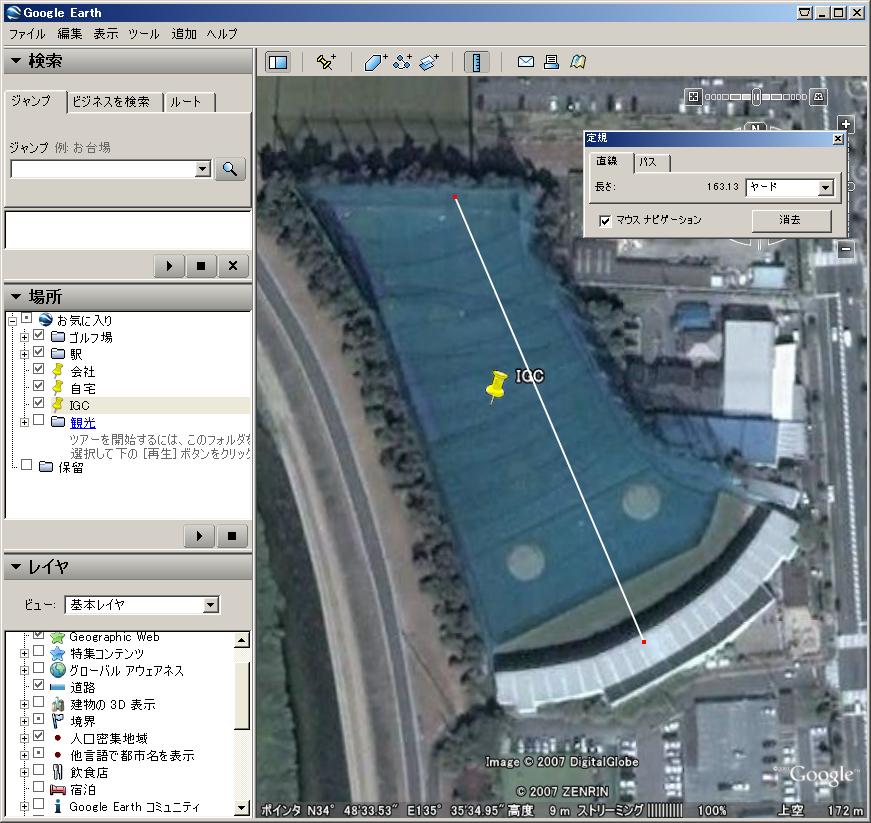Check the 保留 folder checkbox
Screen dimensions: 871x823
point(26,465)
